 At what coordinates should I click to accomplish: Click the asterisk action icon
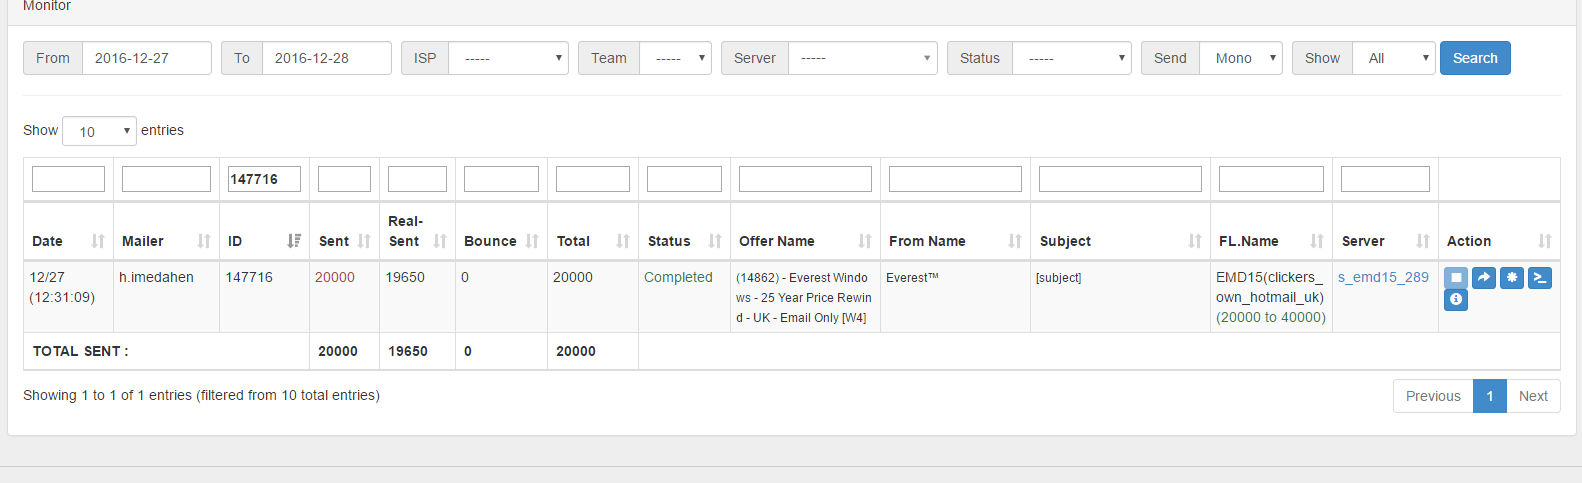(1512, 278)
